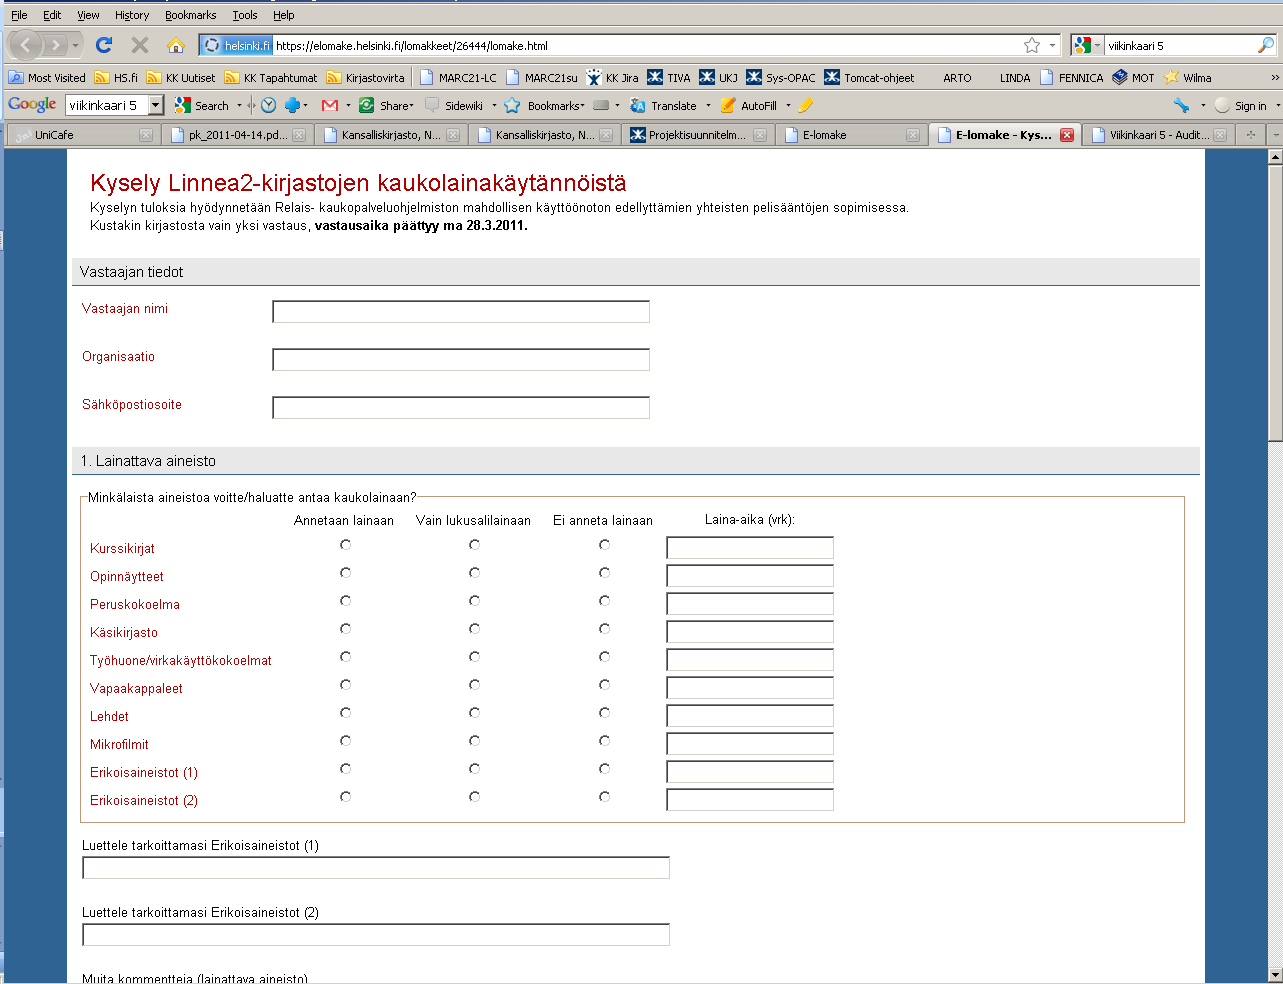The width and height of the screenshot is (1283, 984).
Task: Go to the Home page icon
Action: [176, 45]
